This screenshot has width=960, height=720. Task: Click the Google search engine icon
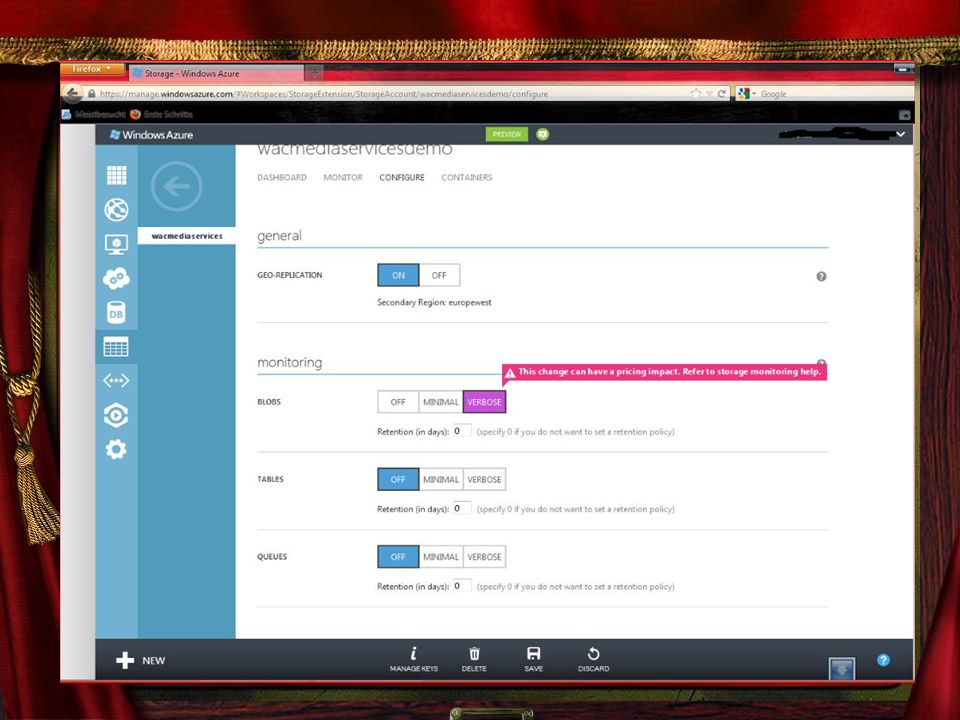(744, 94)
